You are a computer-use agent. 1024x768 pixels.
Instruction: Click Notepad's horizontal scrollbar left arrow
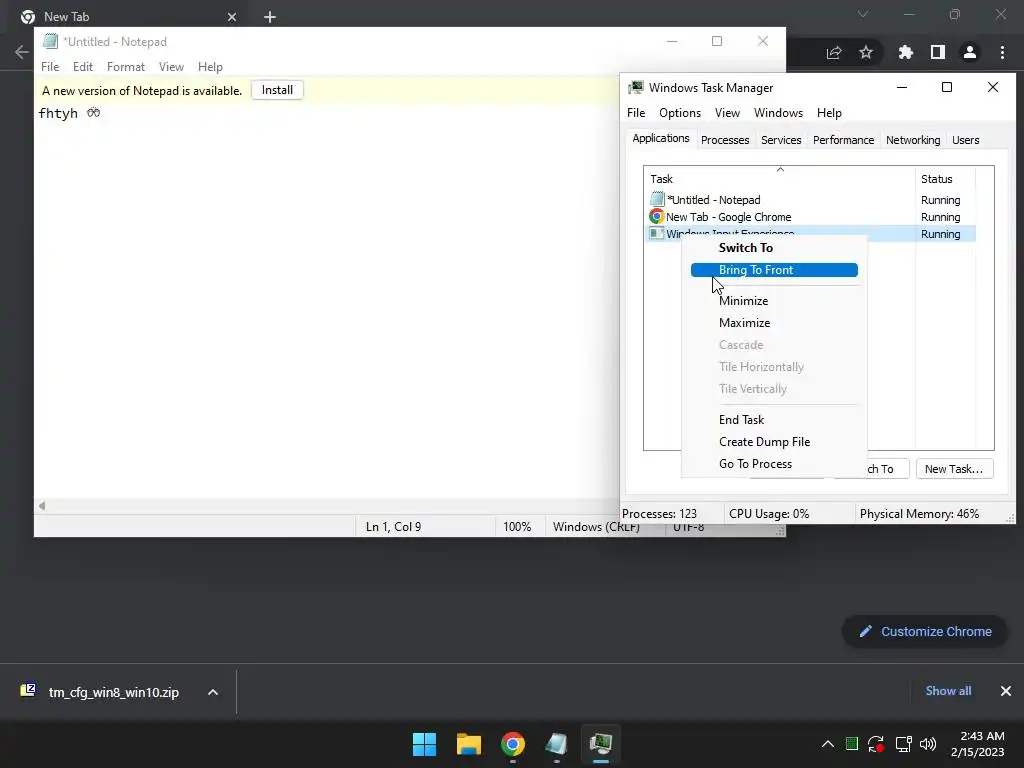point(42,505)
